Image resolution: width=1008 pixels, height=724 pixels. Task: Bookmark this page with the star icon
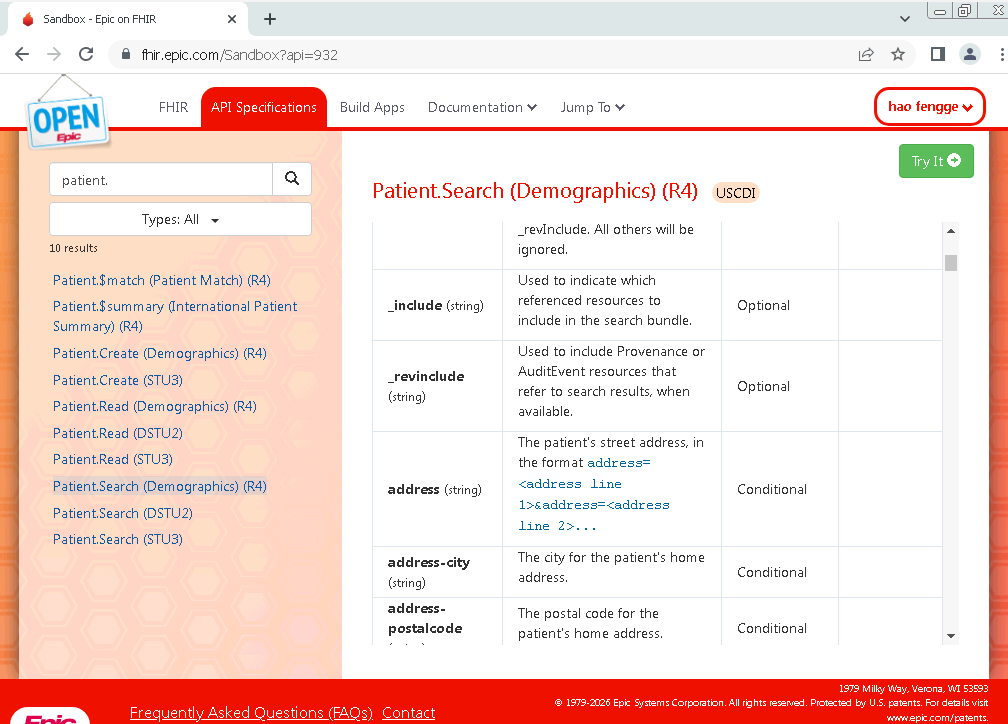coord(898,55)
